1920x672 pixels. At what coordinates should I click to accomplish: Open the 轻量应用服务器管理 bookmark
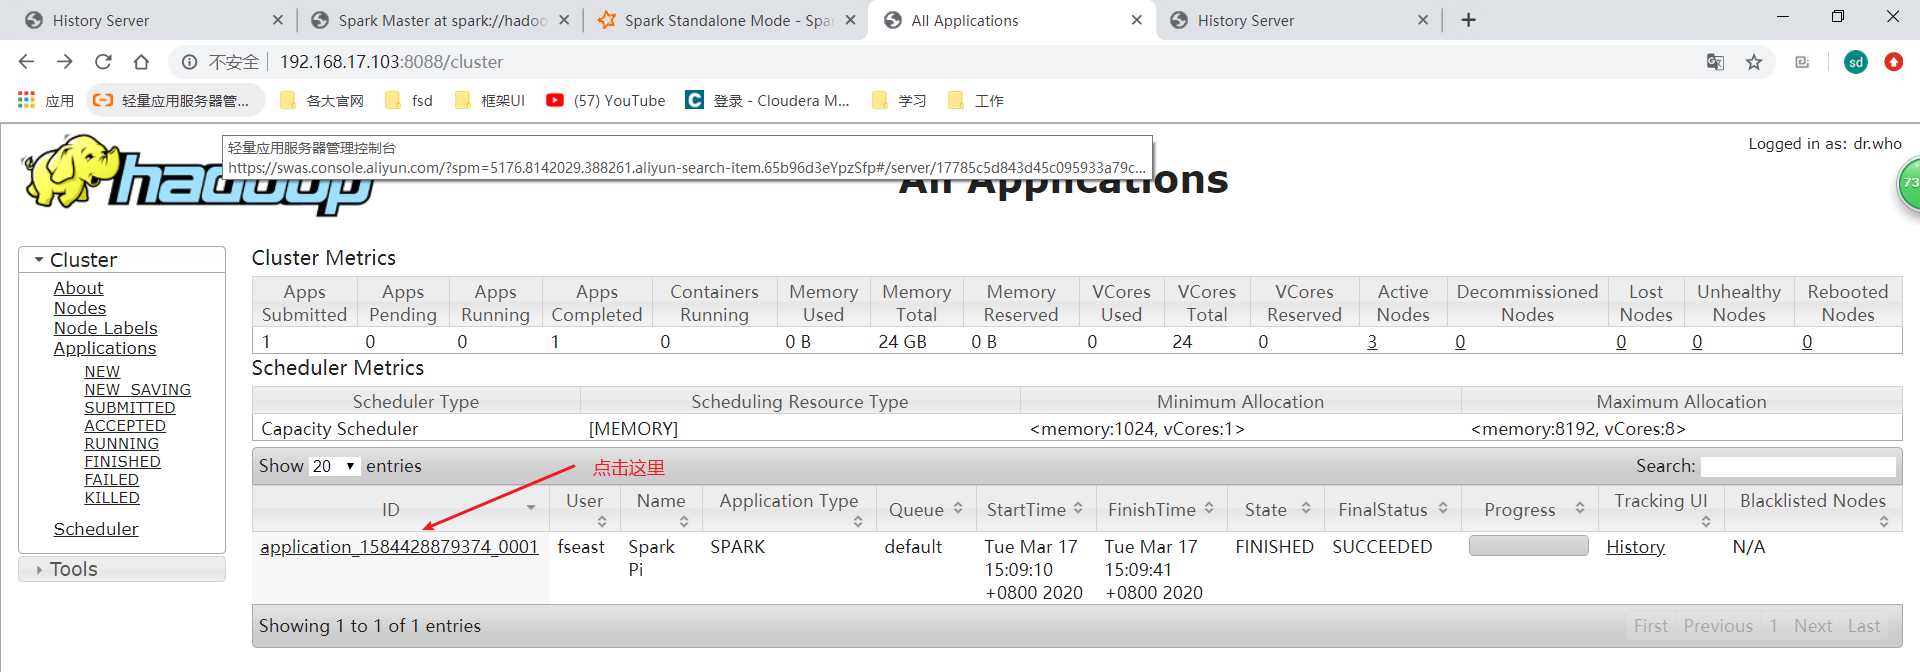click(174, 100)
